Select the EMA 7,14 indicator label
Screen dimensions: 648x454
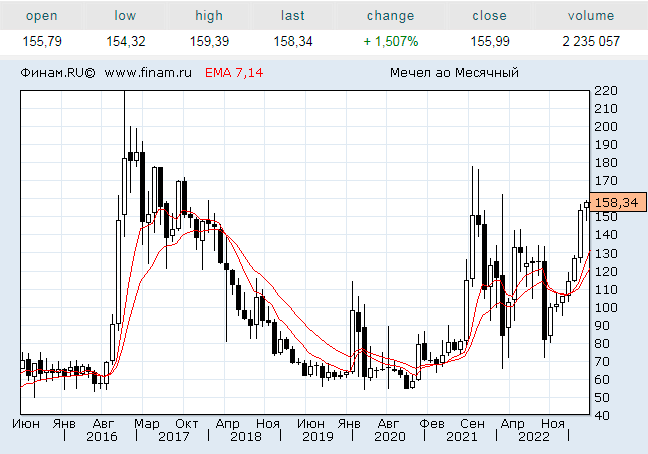click(233, 73)
